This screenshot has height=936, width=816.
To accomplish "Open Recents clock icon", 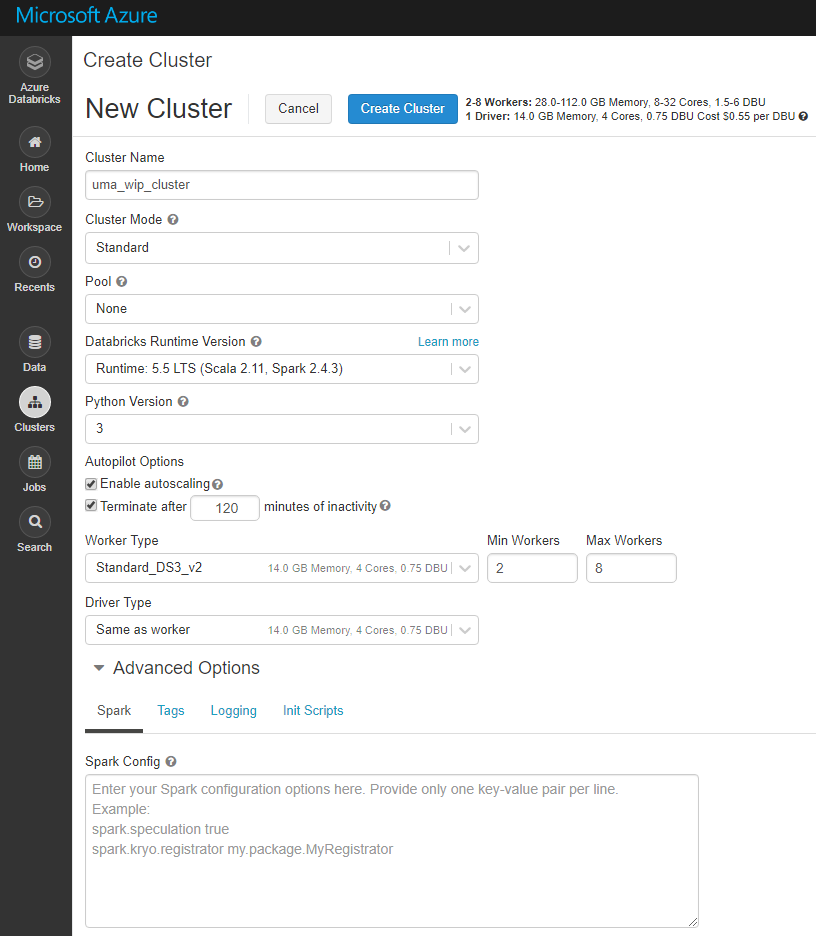I will [35, 262].
